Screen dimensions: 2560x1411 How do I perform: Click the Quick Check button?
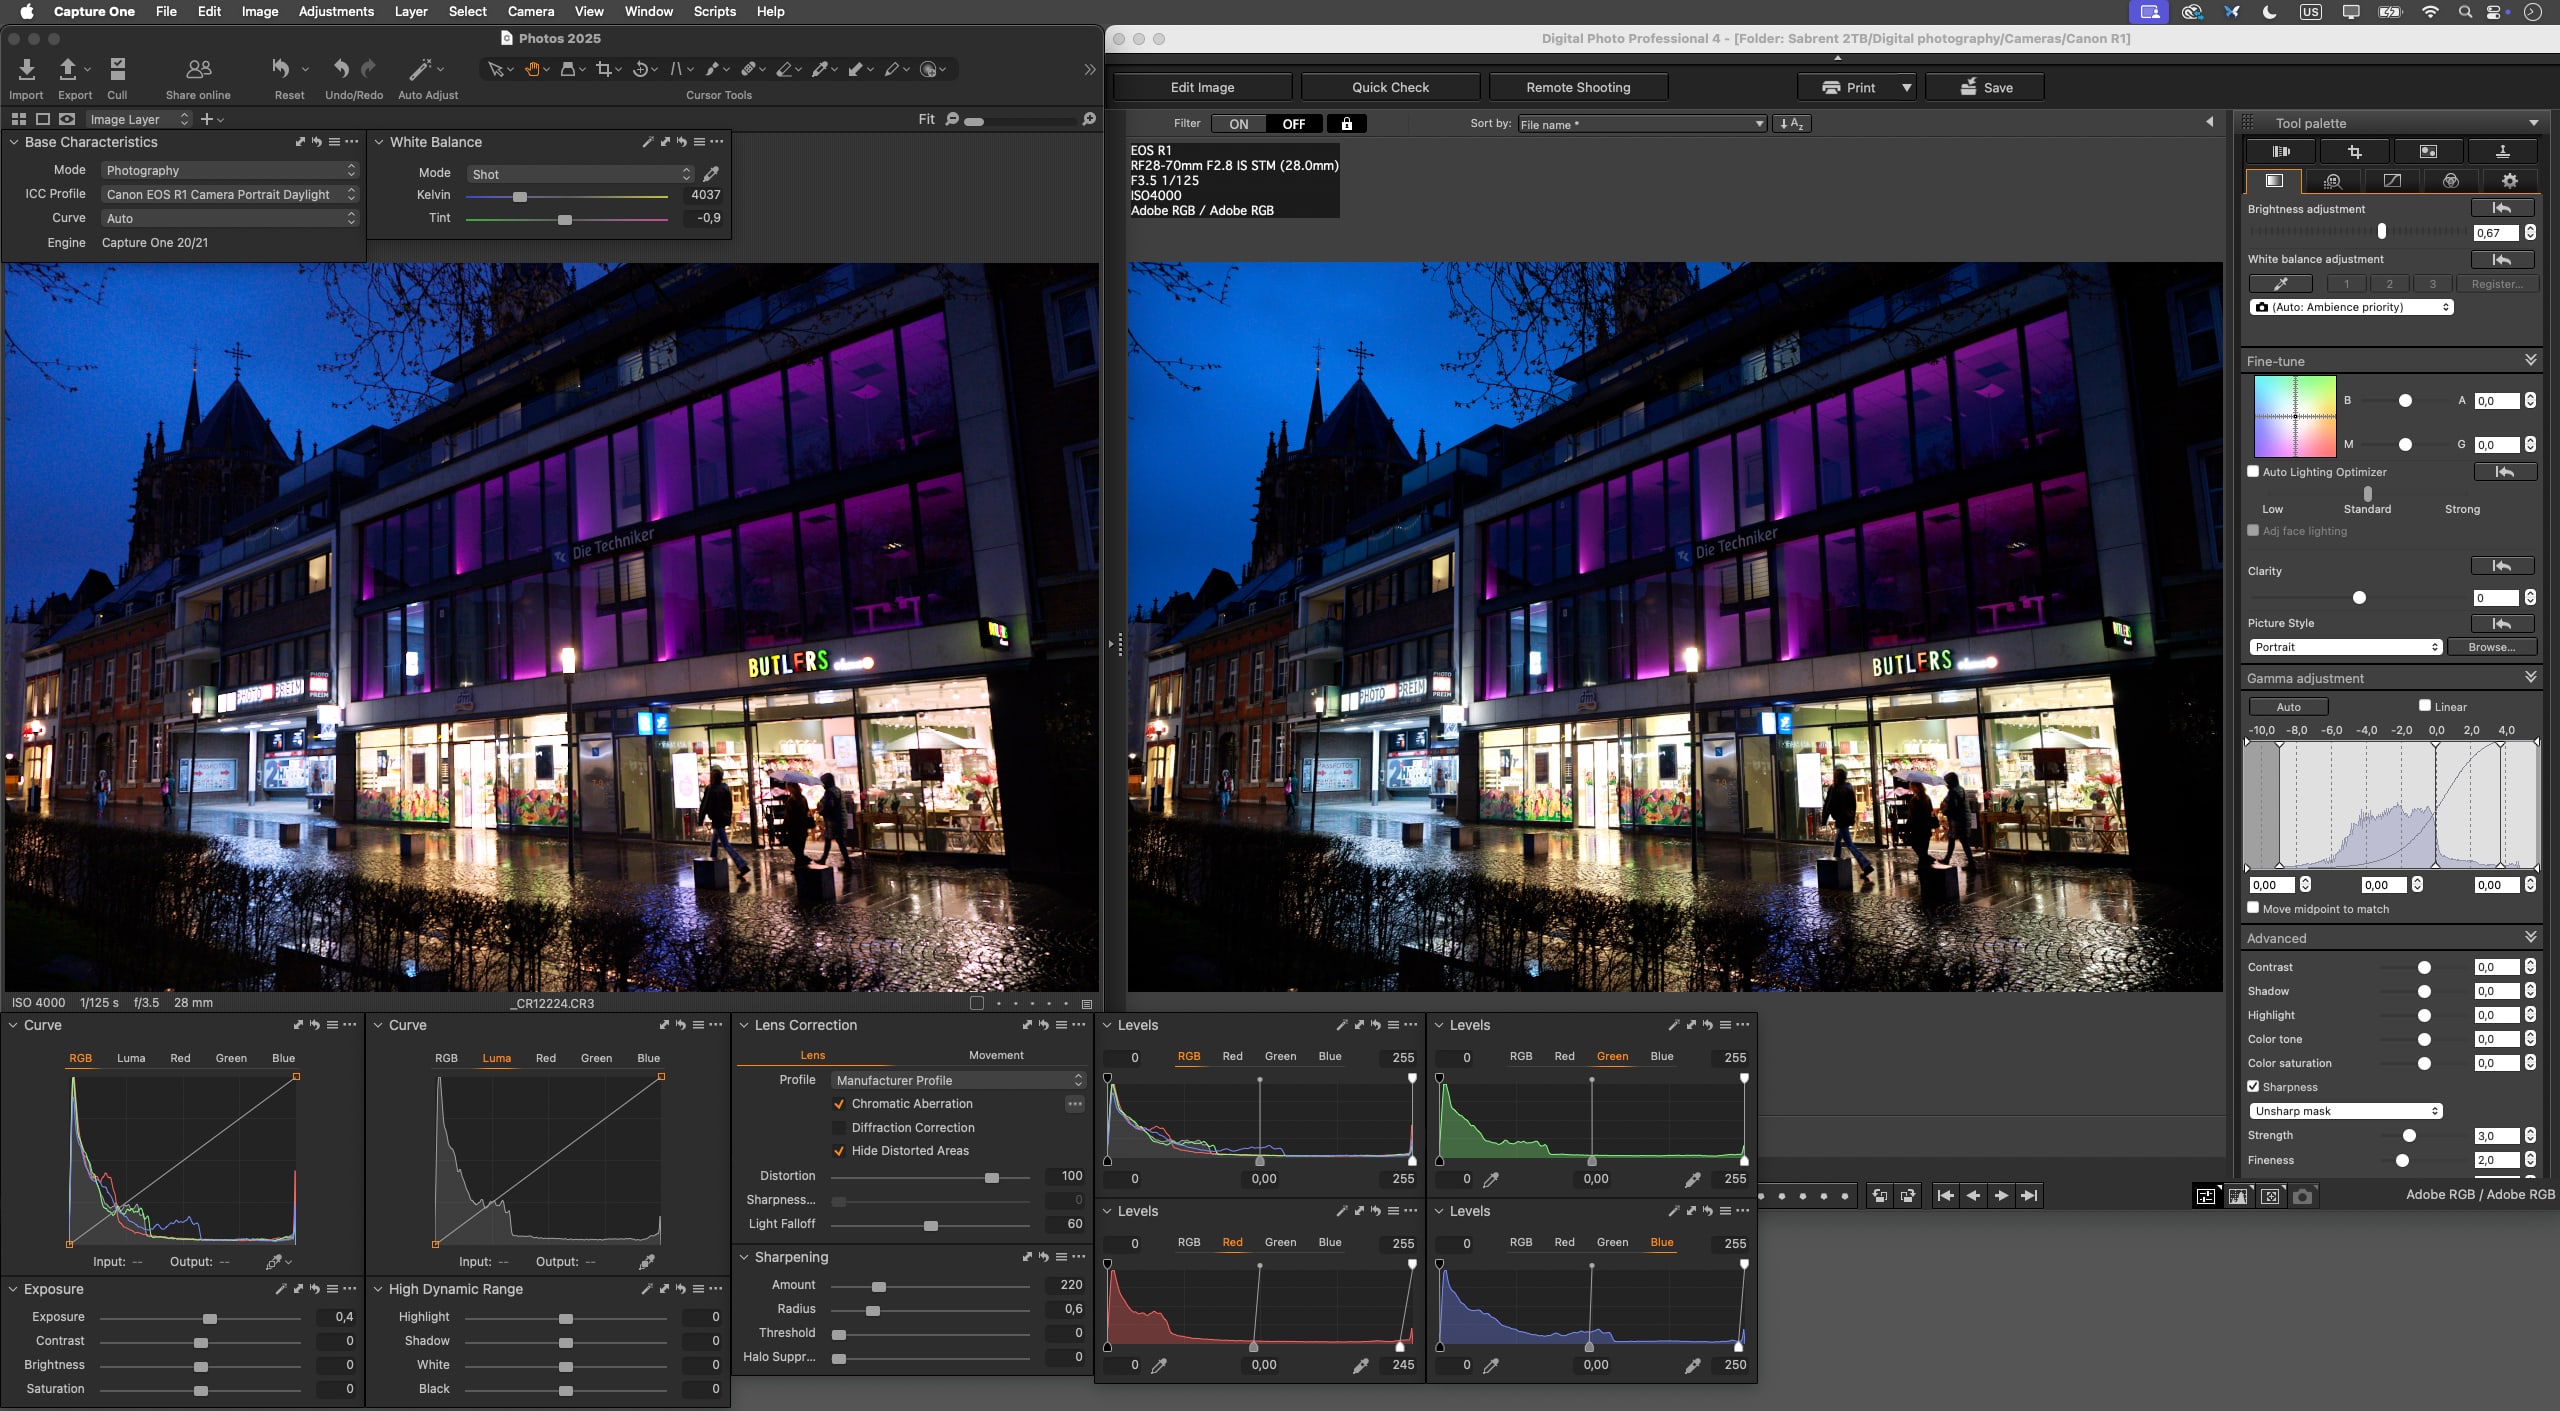pos(1390,87)
